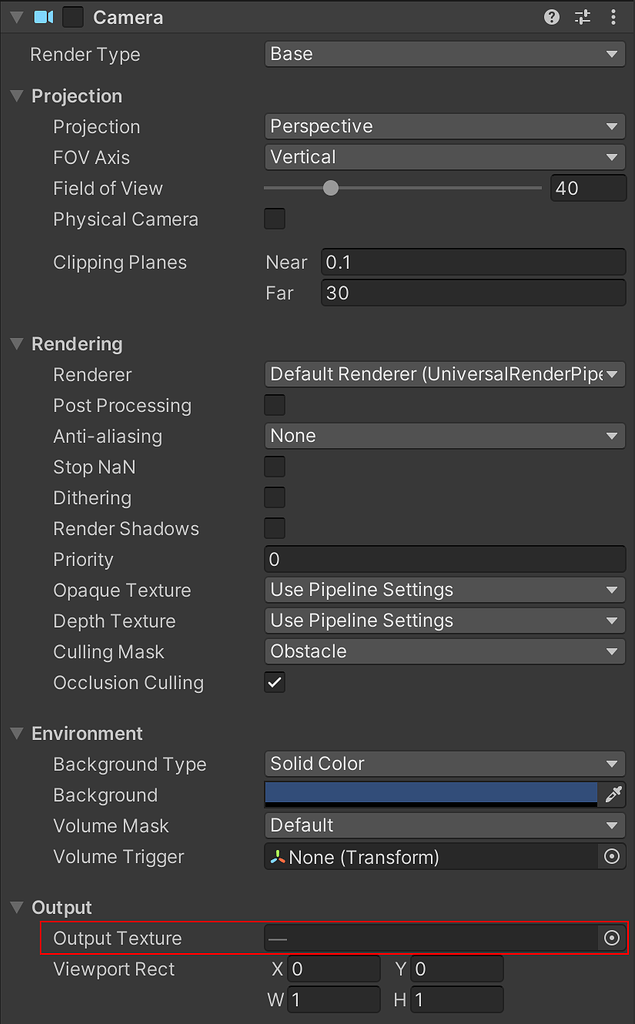The width and height of the screenshot is (635, 1024).
Task: Collapse the Projection section foldout
Action: pos(17,96)
